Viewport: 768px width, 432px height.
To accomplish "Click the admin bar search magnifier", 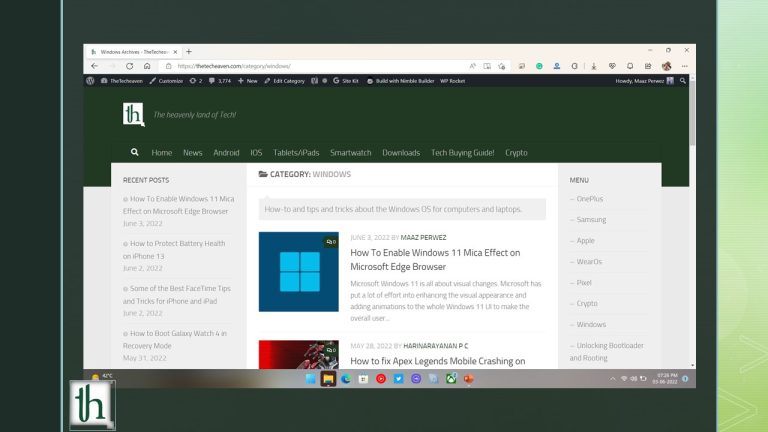I will [x=682, y=81].
